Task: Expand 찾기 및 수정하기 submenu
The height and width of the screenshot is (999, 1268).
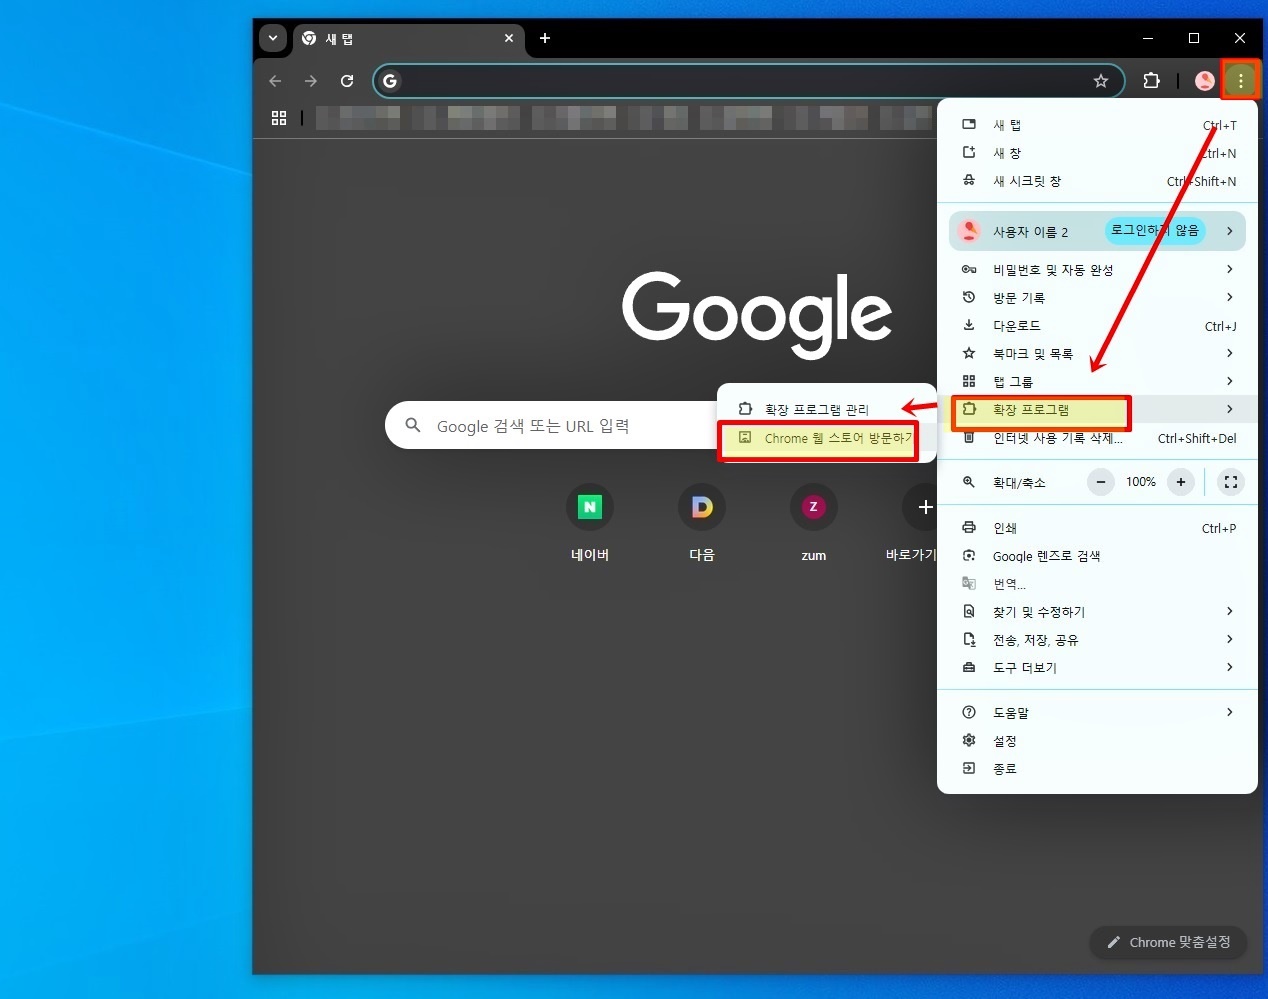Action: [x=1097, y=612]
